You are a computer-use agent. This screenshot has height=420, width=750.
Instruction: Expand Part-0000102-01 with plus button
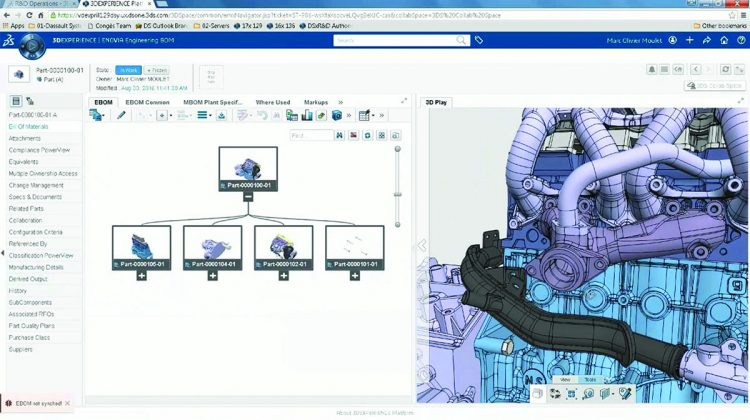(x=284, y=276)
